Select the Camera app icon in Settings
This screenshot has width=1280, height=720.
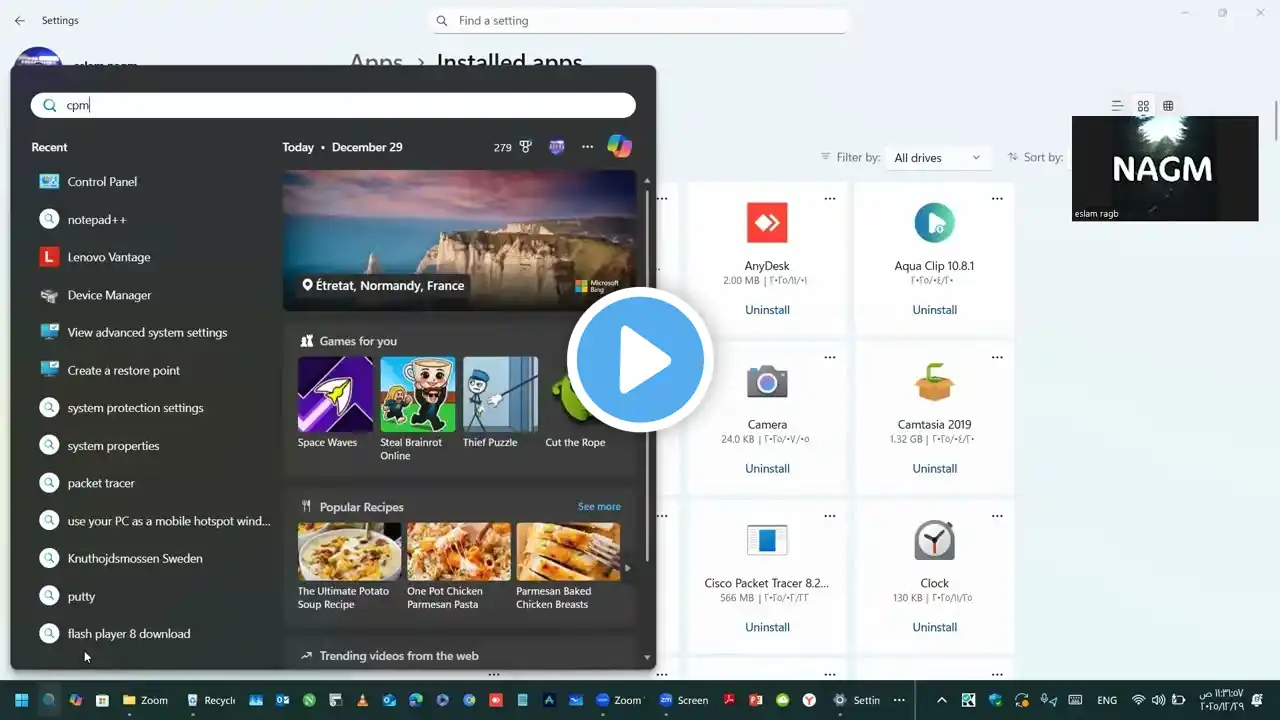[767, 382]
